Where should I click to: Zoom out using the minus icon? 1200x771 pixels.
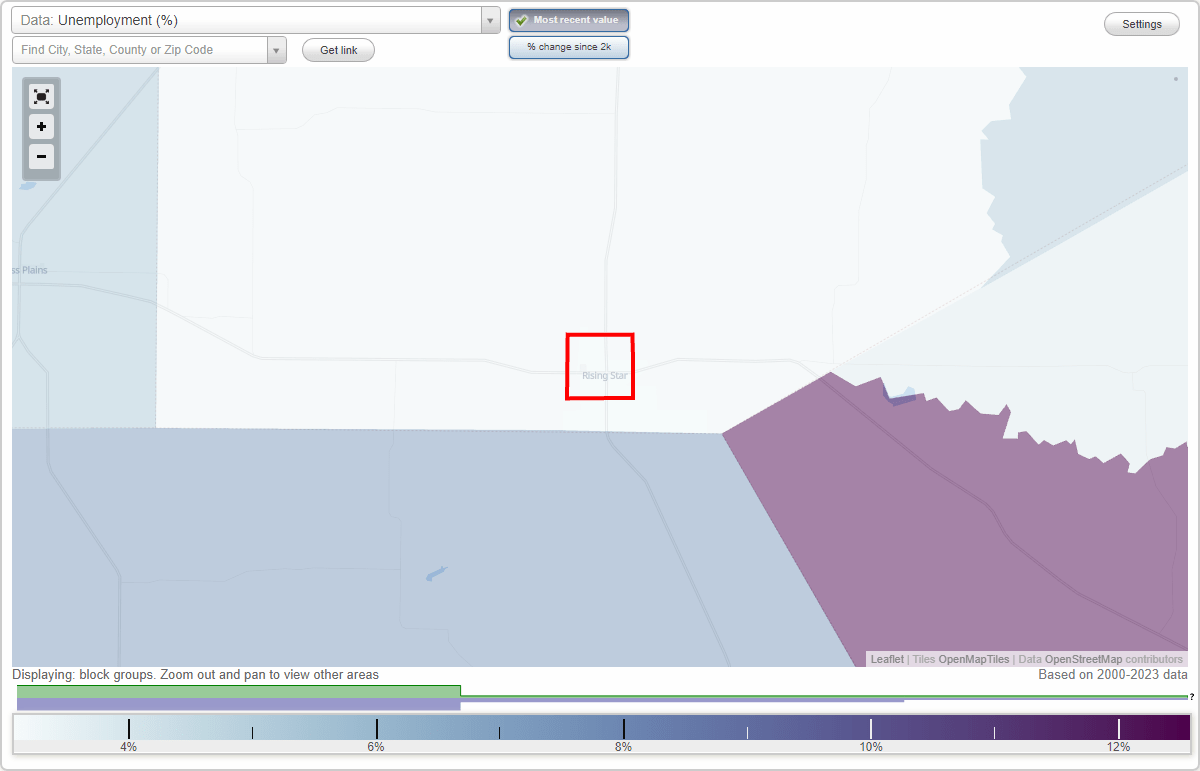pyautogui.click(x=41, y=157)
